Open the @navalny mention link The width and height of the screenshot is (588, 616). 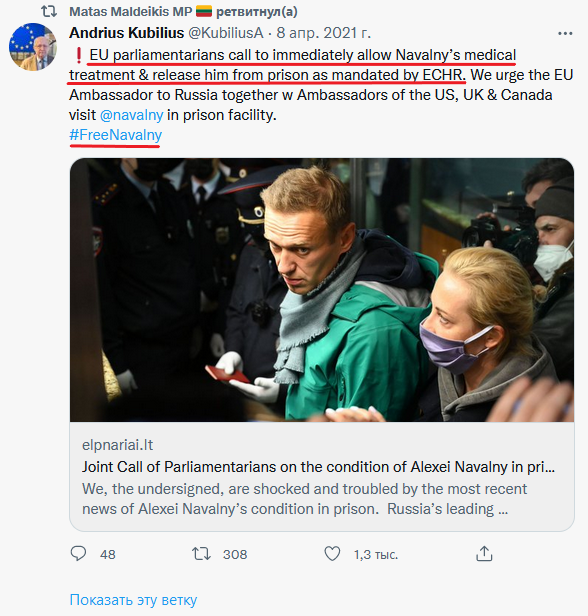click(x=132, y=115)
